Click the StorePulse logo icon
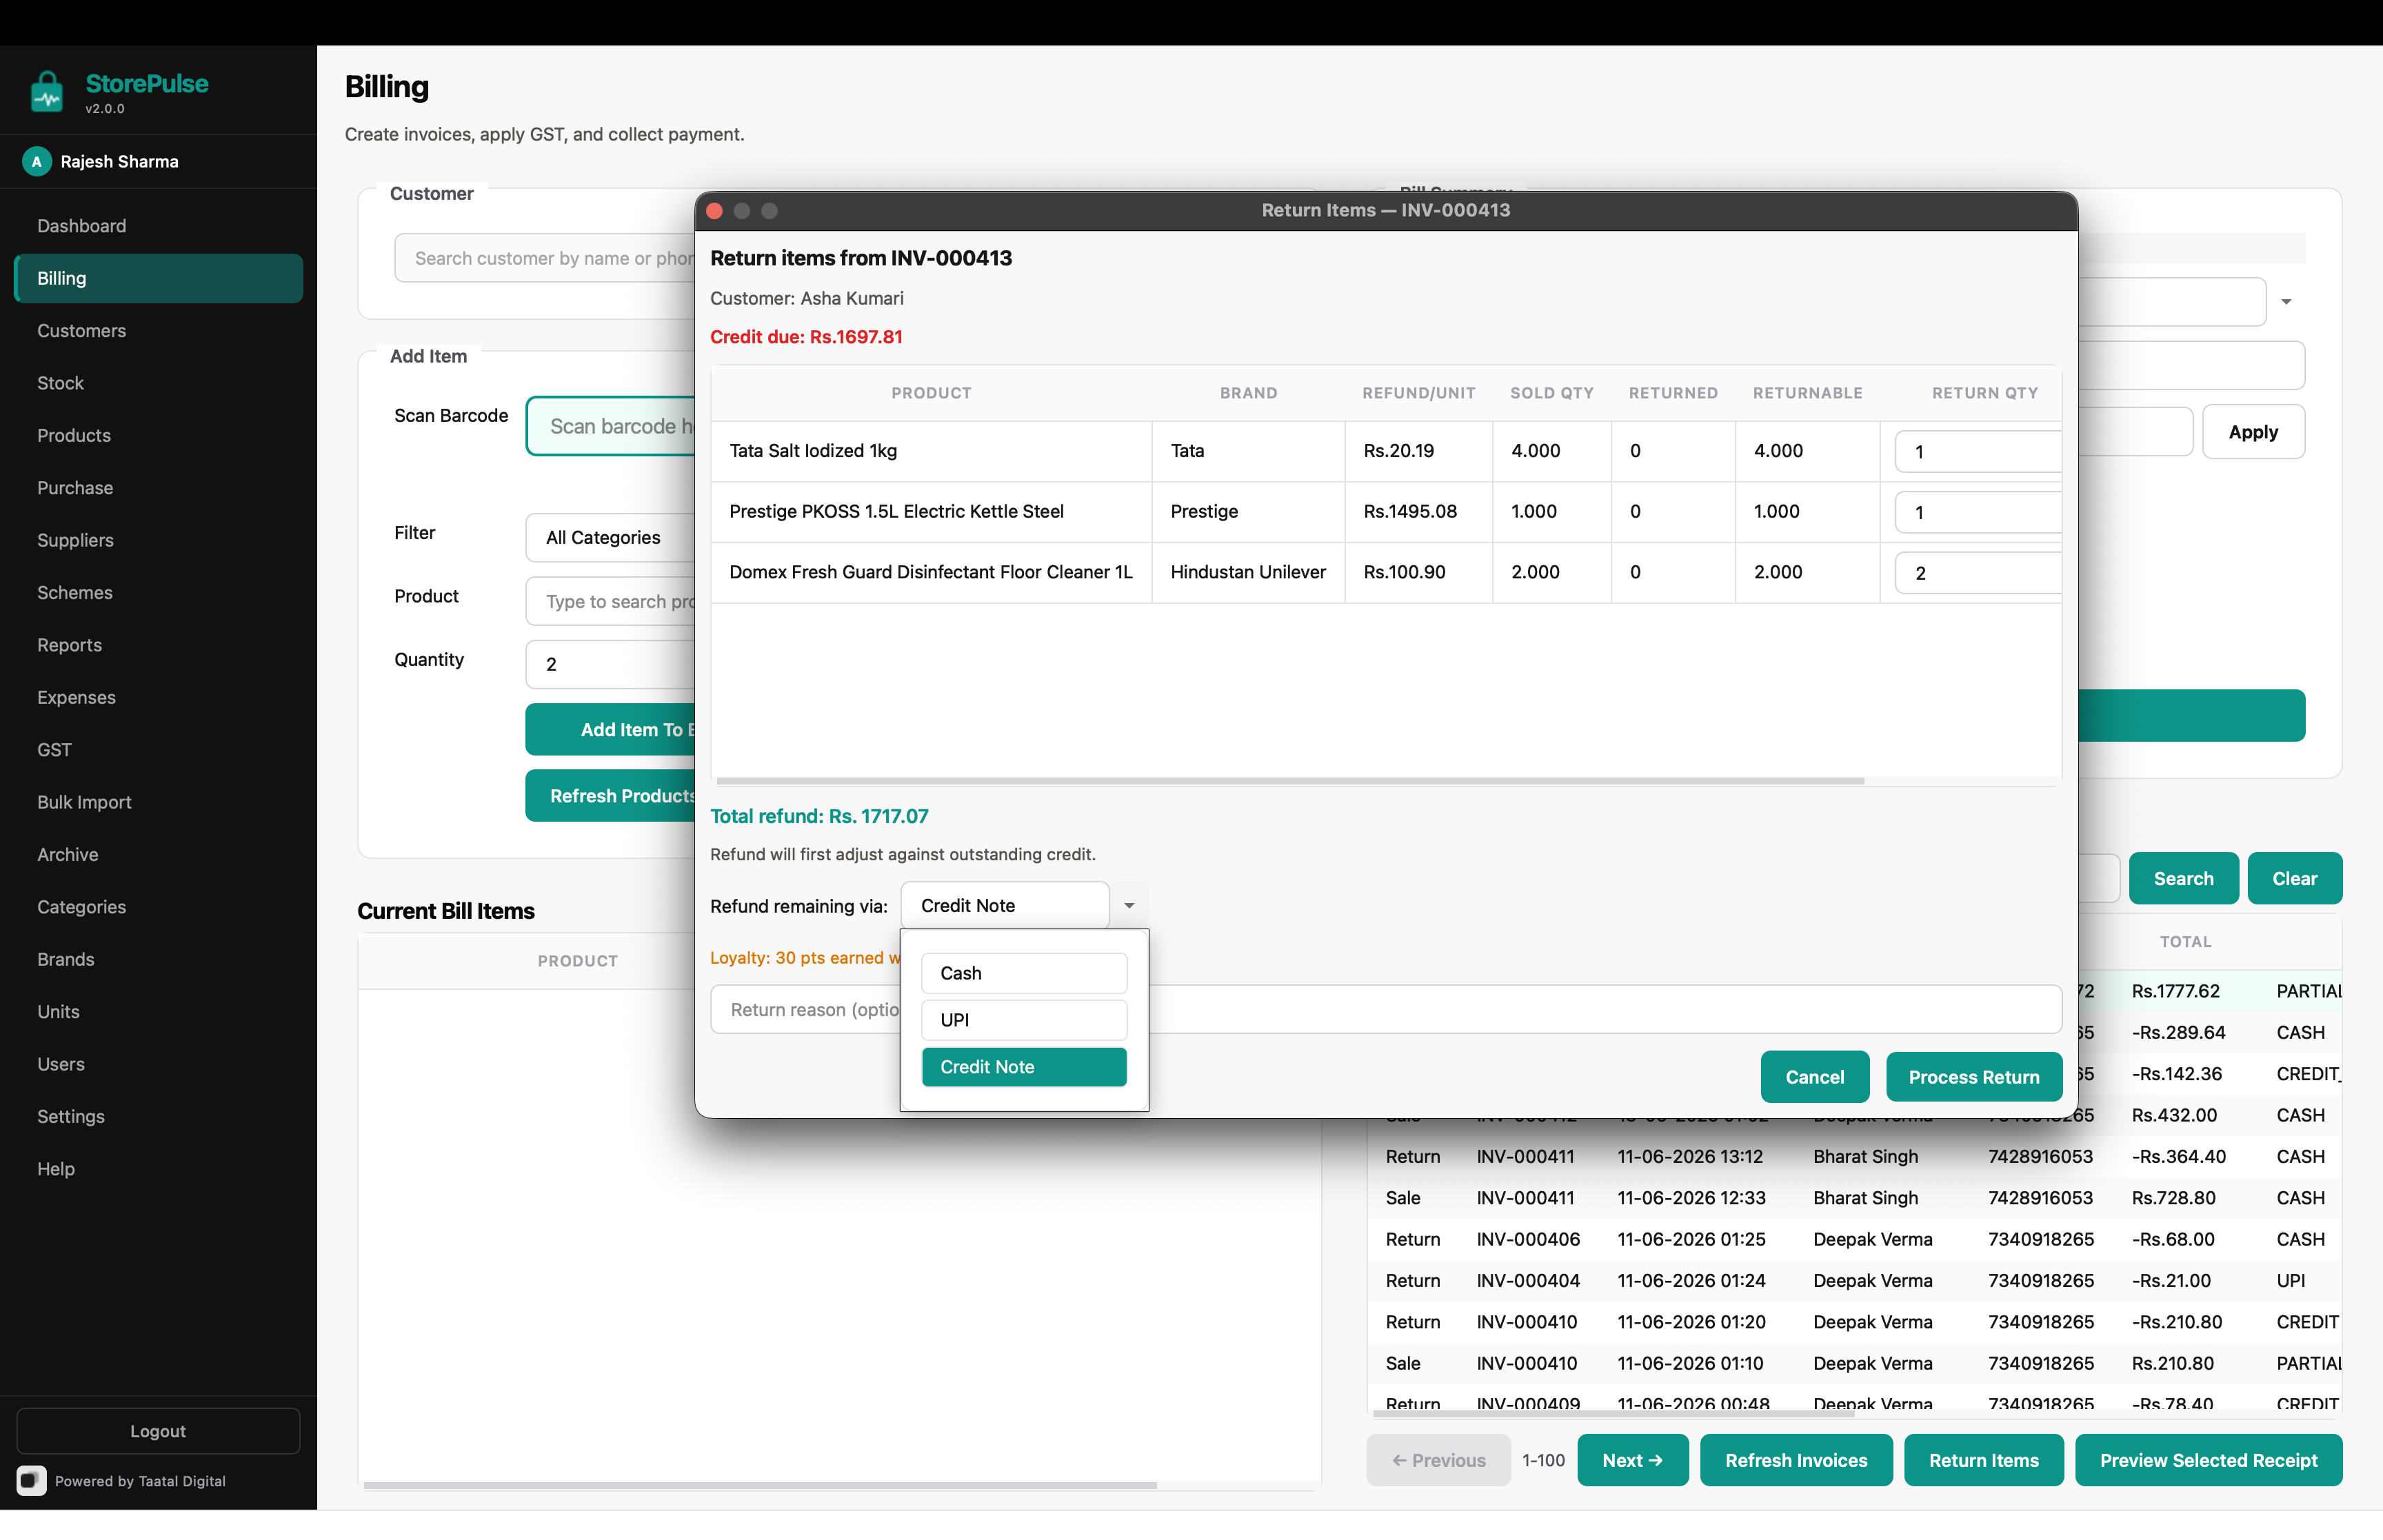This screenshot has height=1540, width=2383. (x=47, y=92)
